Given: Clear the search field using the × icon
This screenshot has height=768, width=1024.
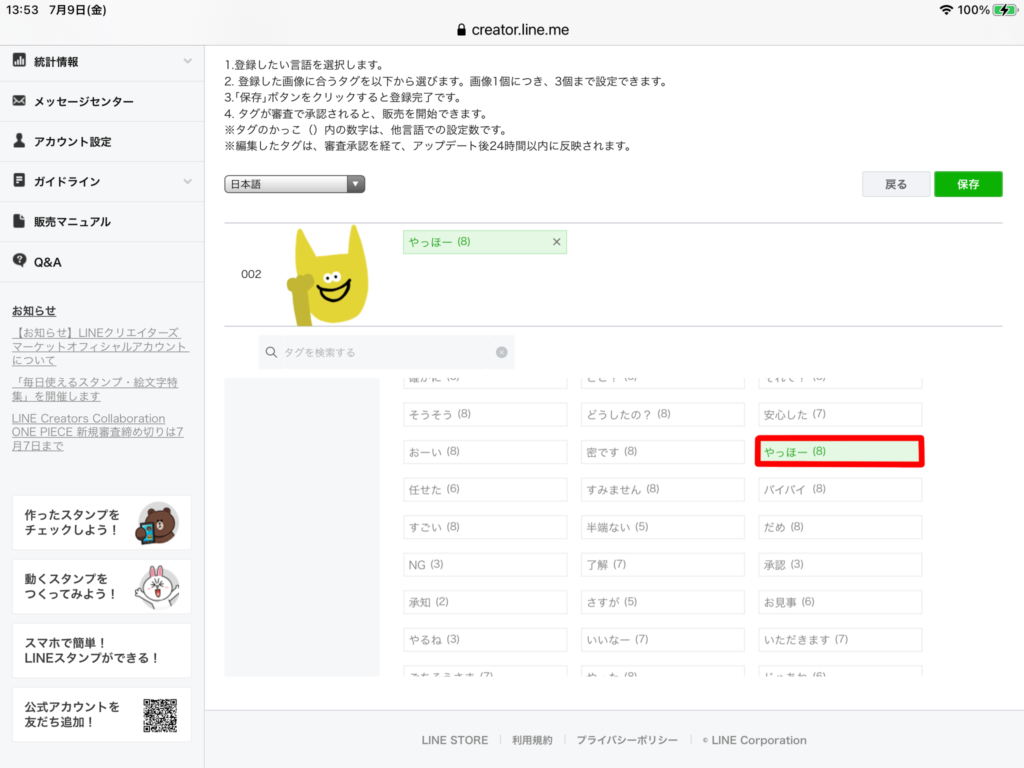Looking at the screenshot, I should point(501,352).
